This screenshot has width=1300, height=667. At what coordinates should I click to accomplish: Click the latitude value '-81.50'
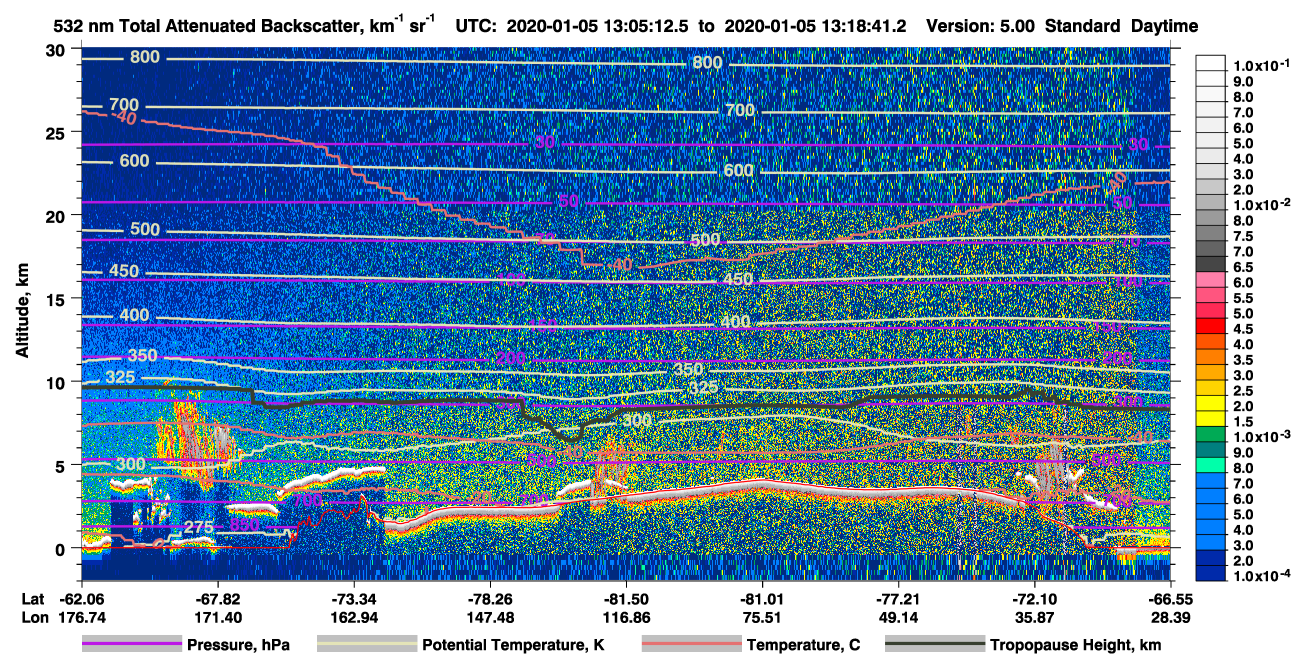pos(626,598)
